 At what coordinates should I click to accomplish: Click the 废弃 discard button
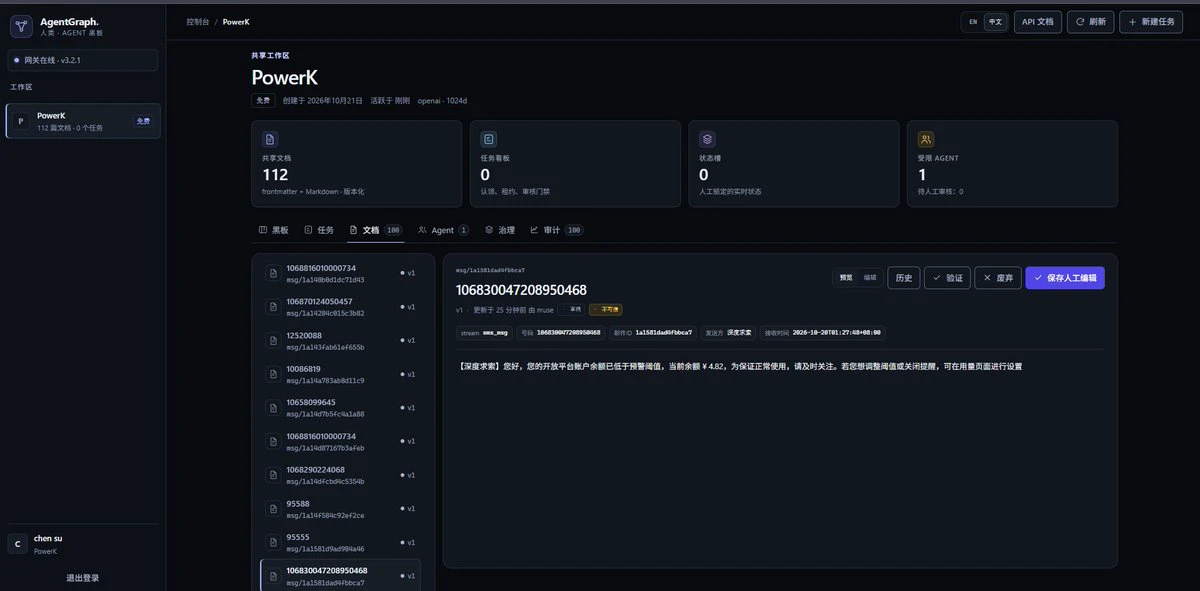998,278
